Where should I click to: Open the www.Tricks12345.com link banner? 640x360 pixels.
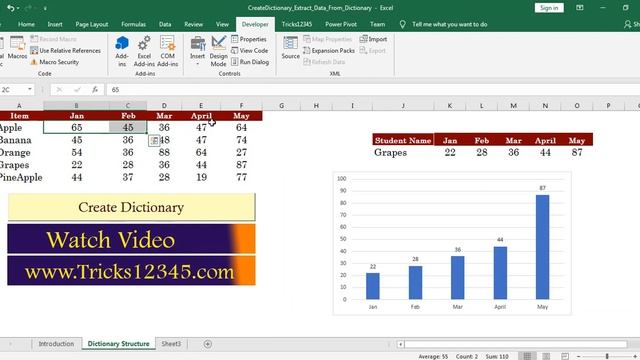[x=131, y=271]
